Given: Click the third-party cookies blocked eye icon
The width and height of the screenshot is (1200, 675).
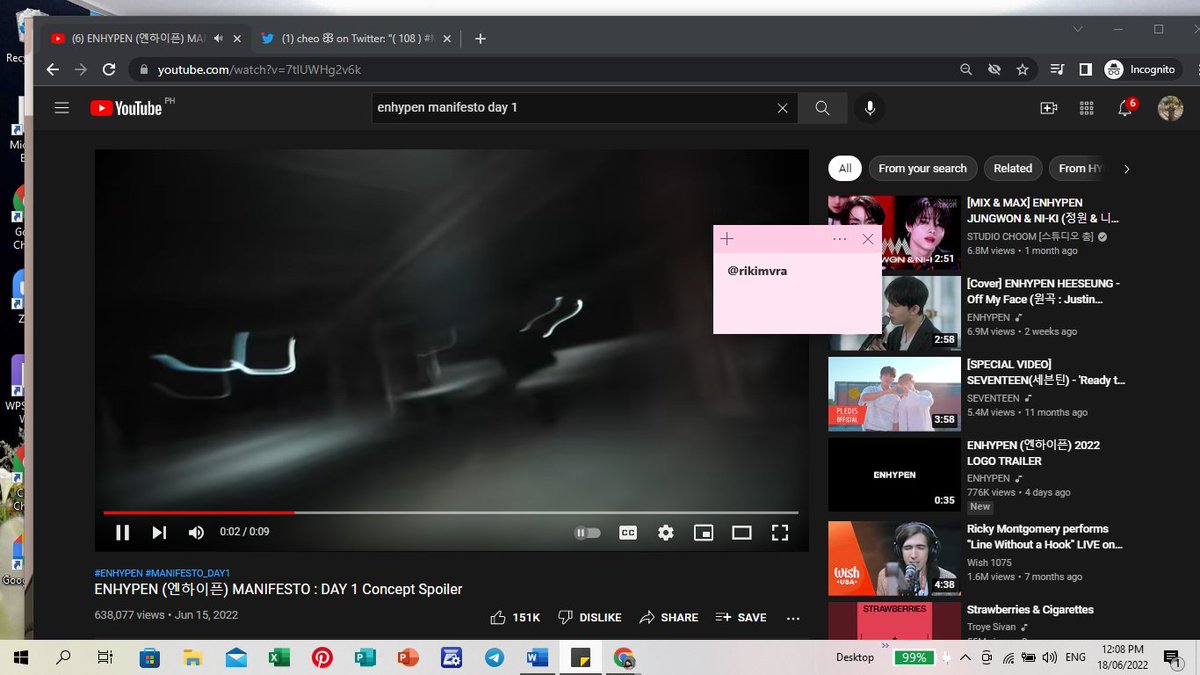Looking at the screenshot, I should coord(994,70).
